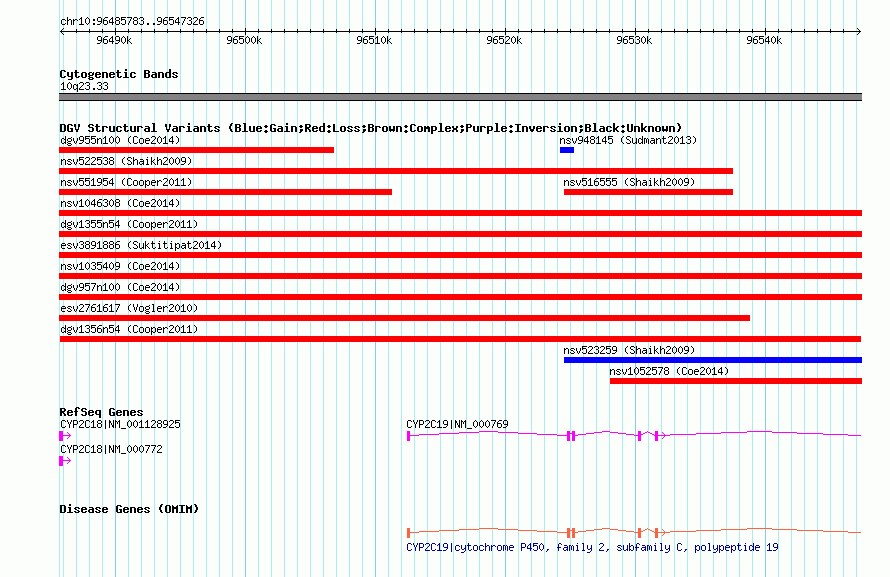890x577 pixels.
Task: Click the Disease Genes (OMIM) track title
Action: tap(129, 509)
